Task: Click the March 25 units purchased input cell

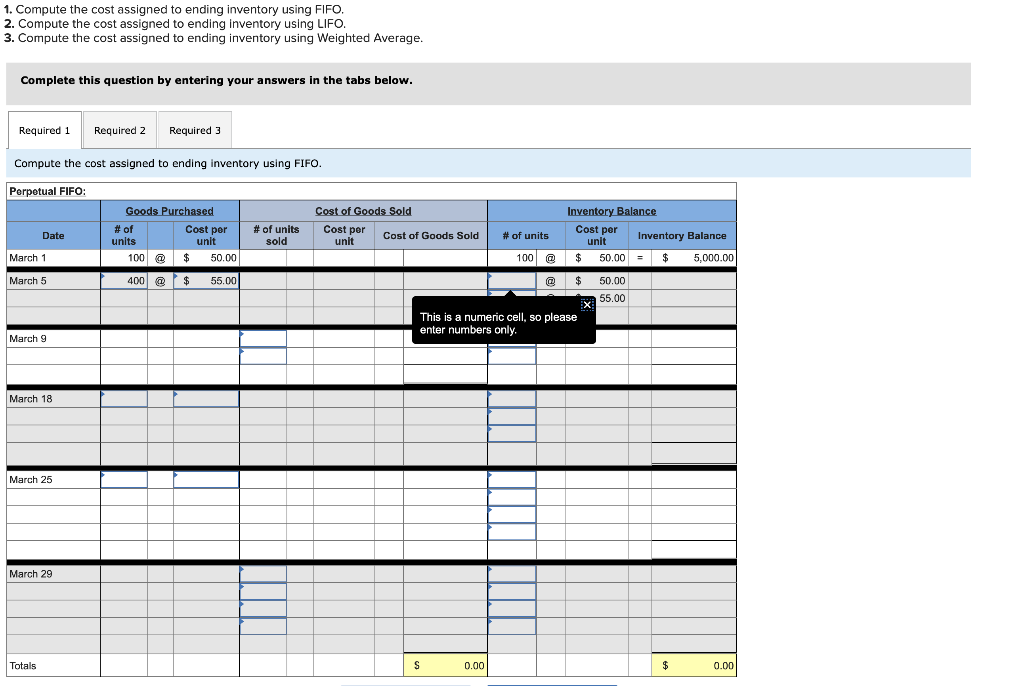Action: pos(124,479)
